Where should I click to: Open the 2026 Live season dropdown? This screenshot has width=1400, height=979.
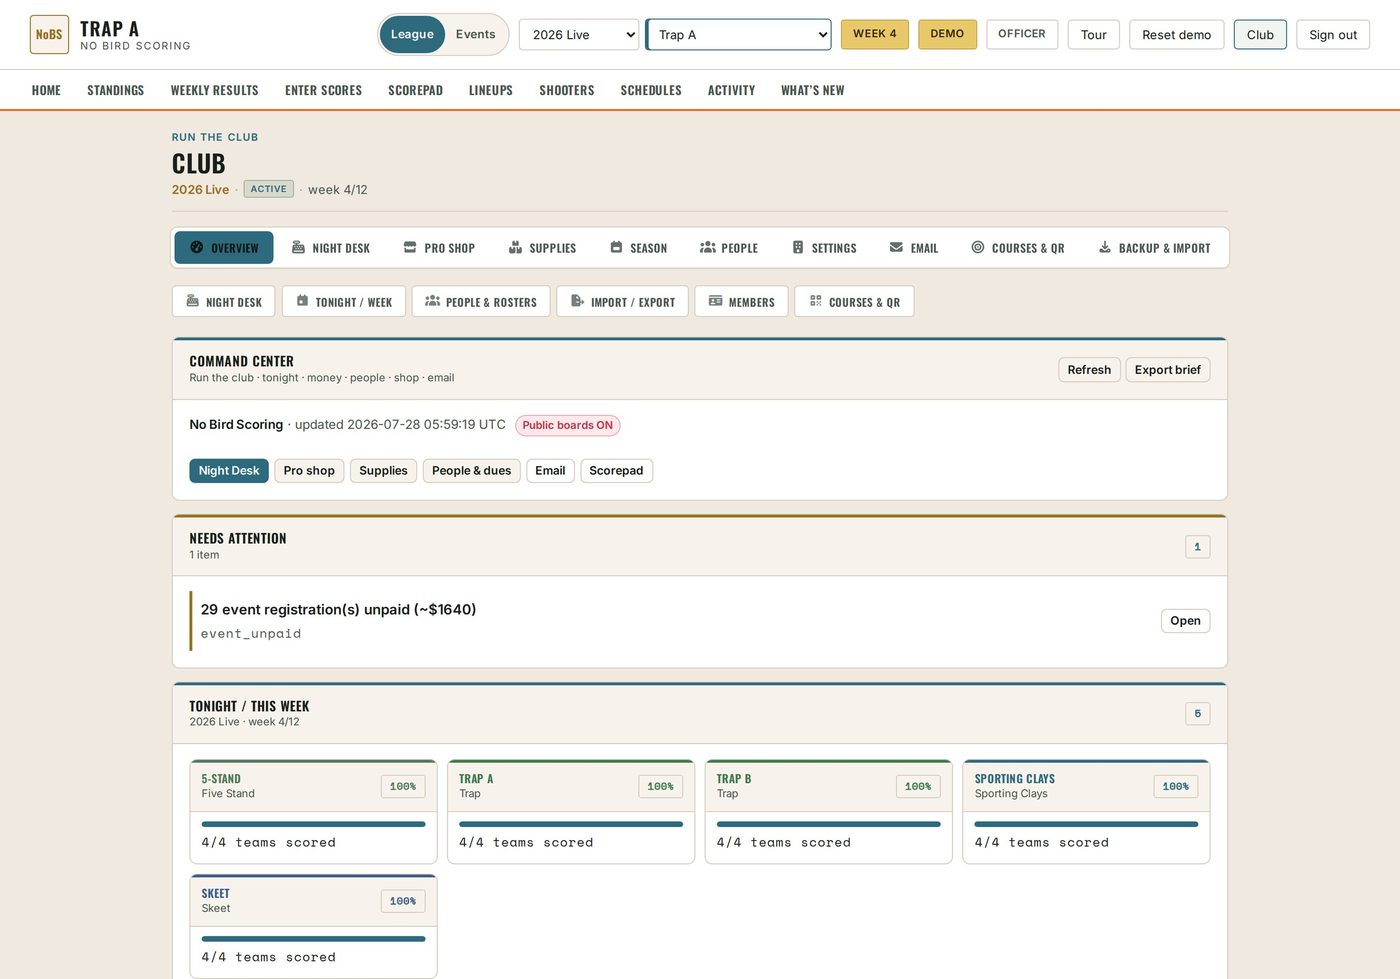click(x=579, y=34)
